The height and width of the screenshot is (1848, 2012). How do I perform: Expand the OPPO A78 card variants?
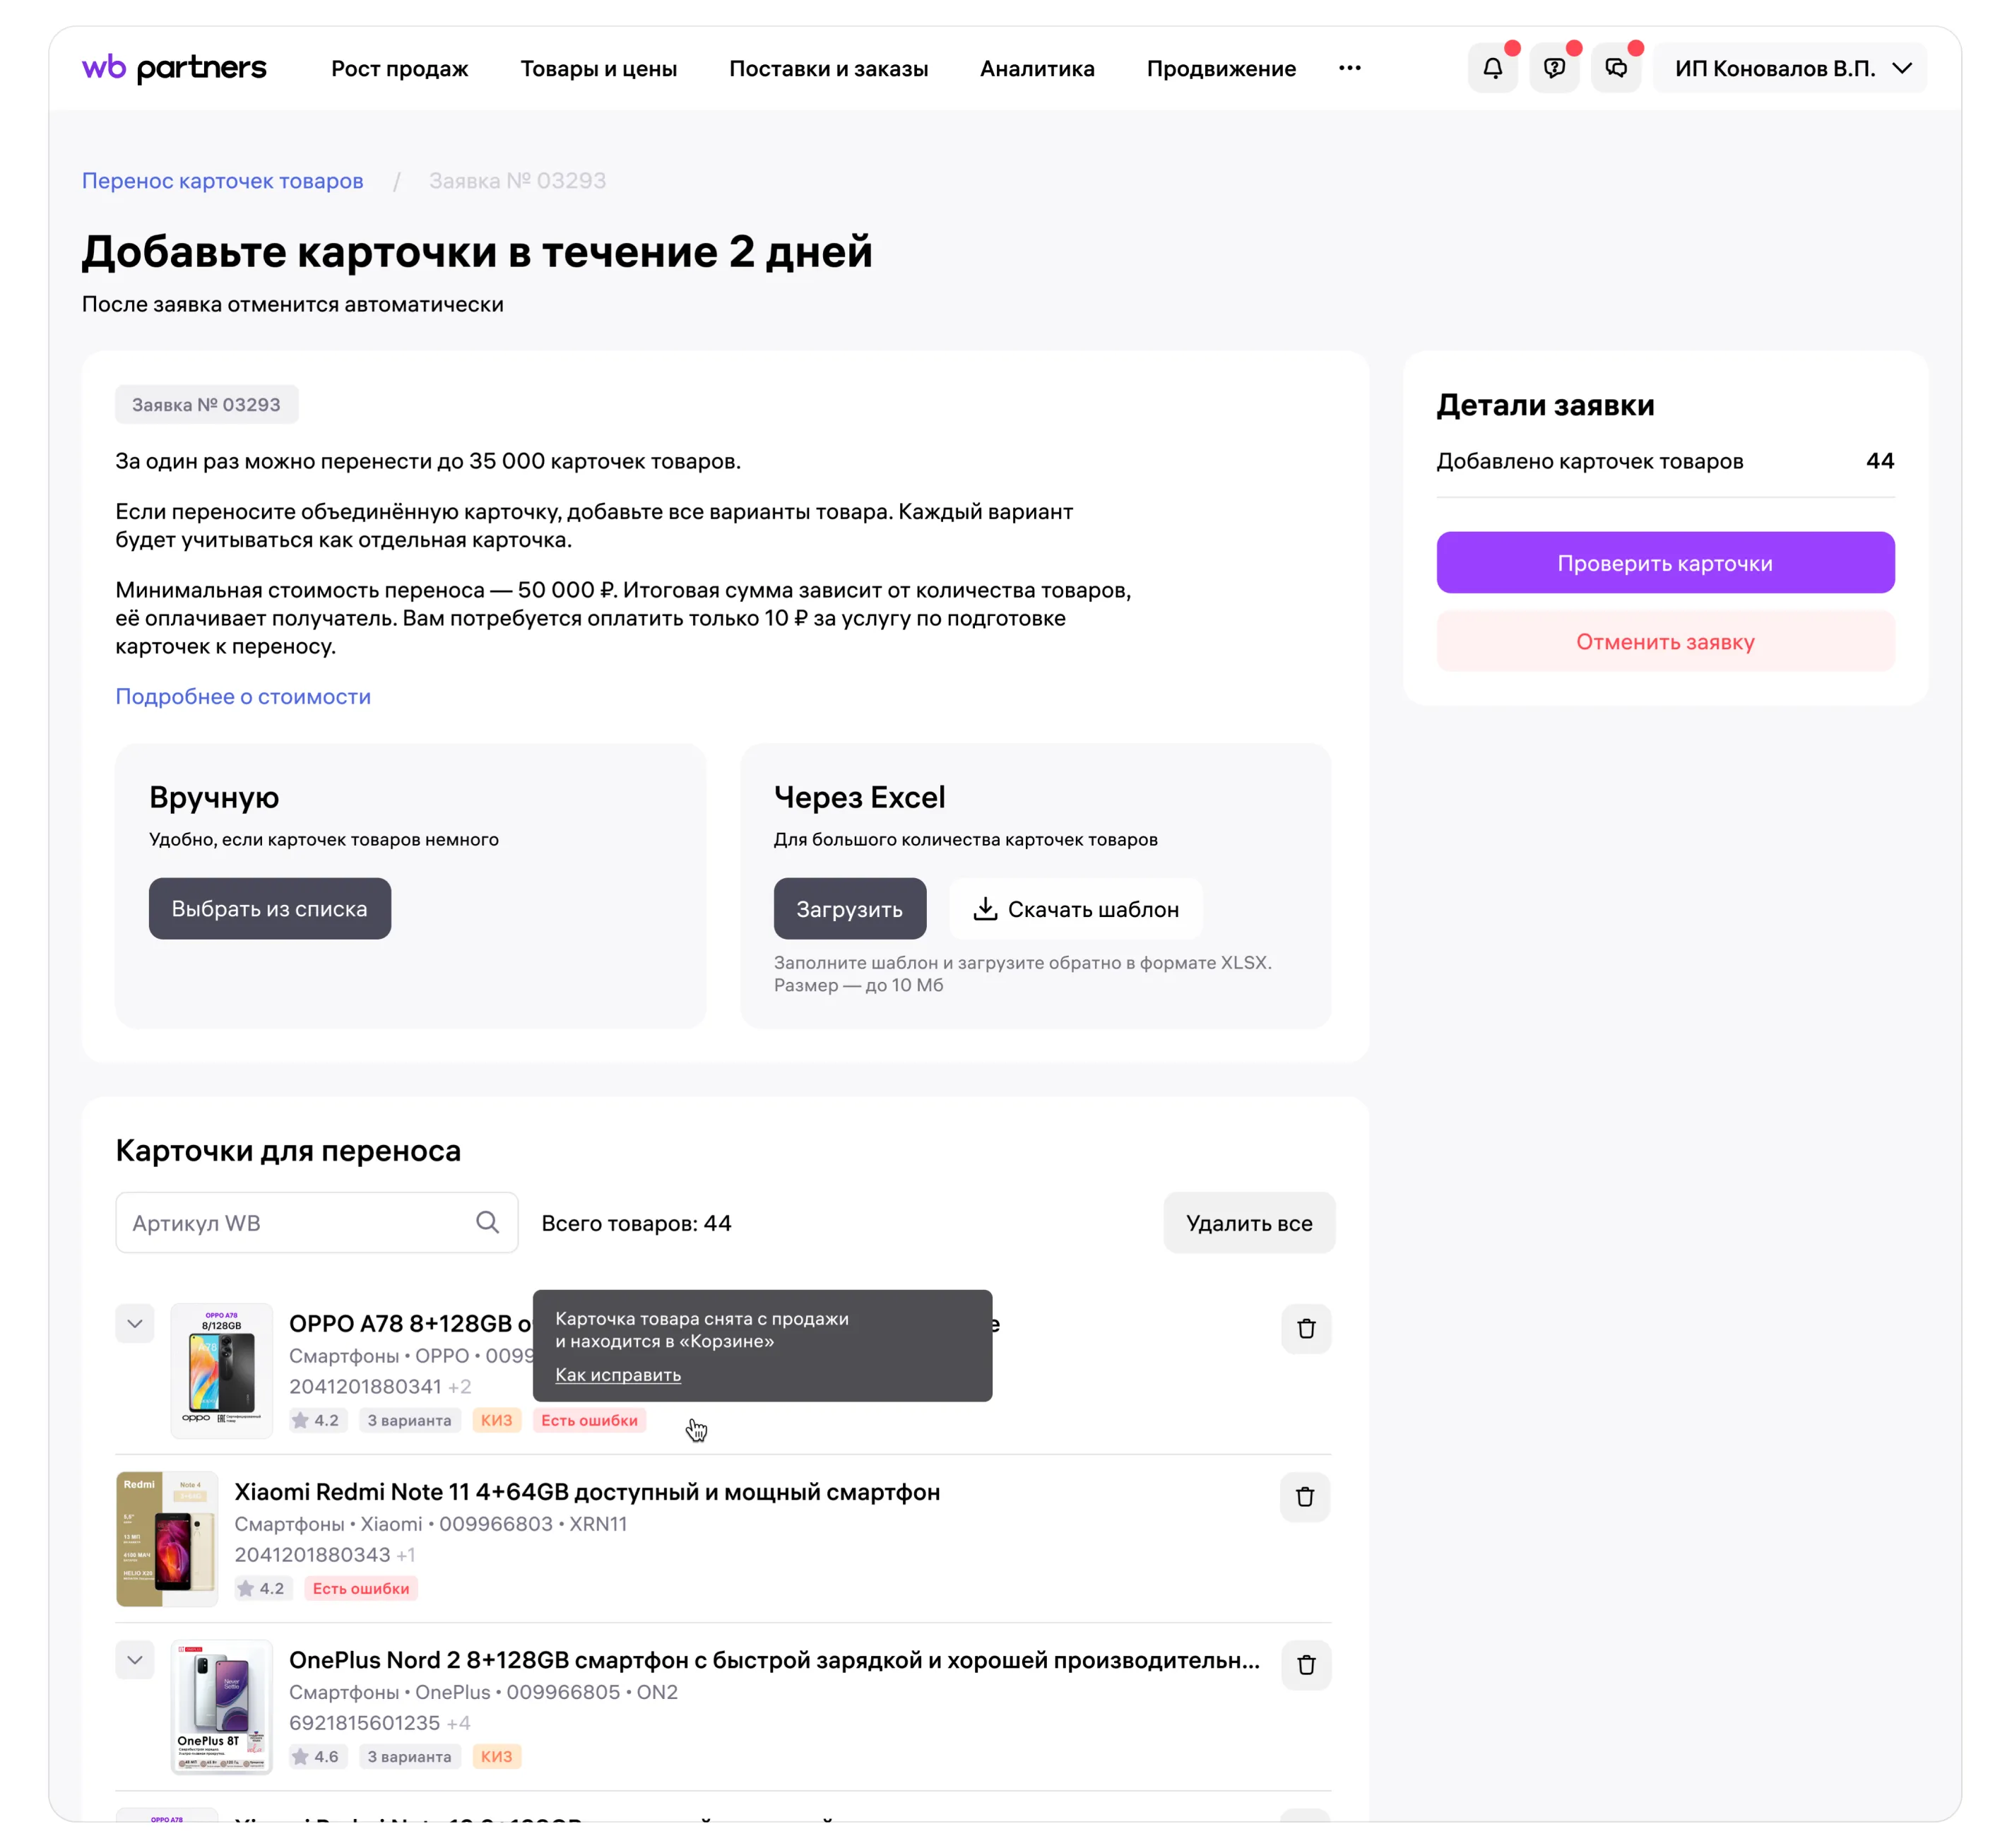tap(135, 1324)
